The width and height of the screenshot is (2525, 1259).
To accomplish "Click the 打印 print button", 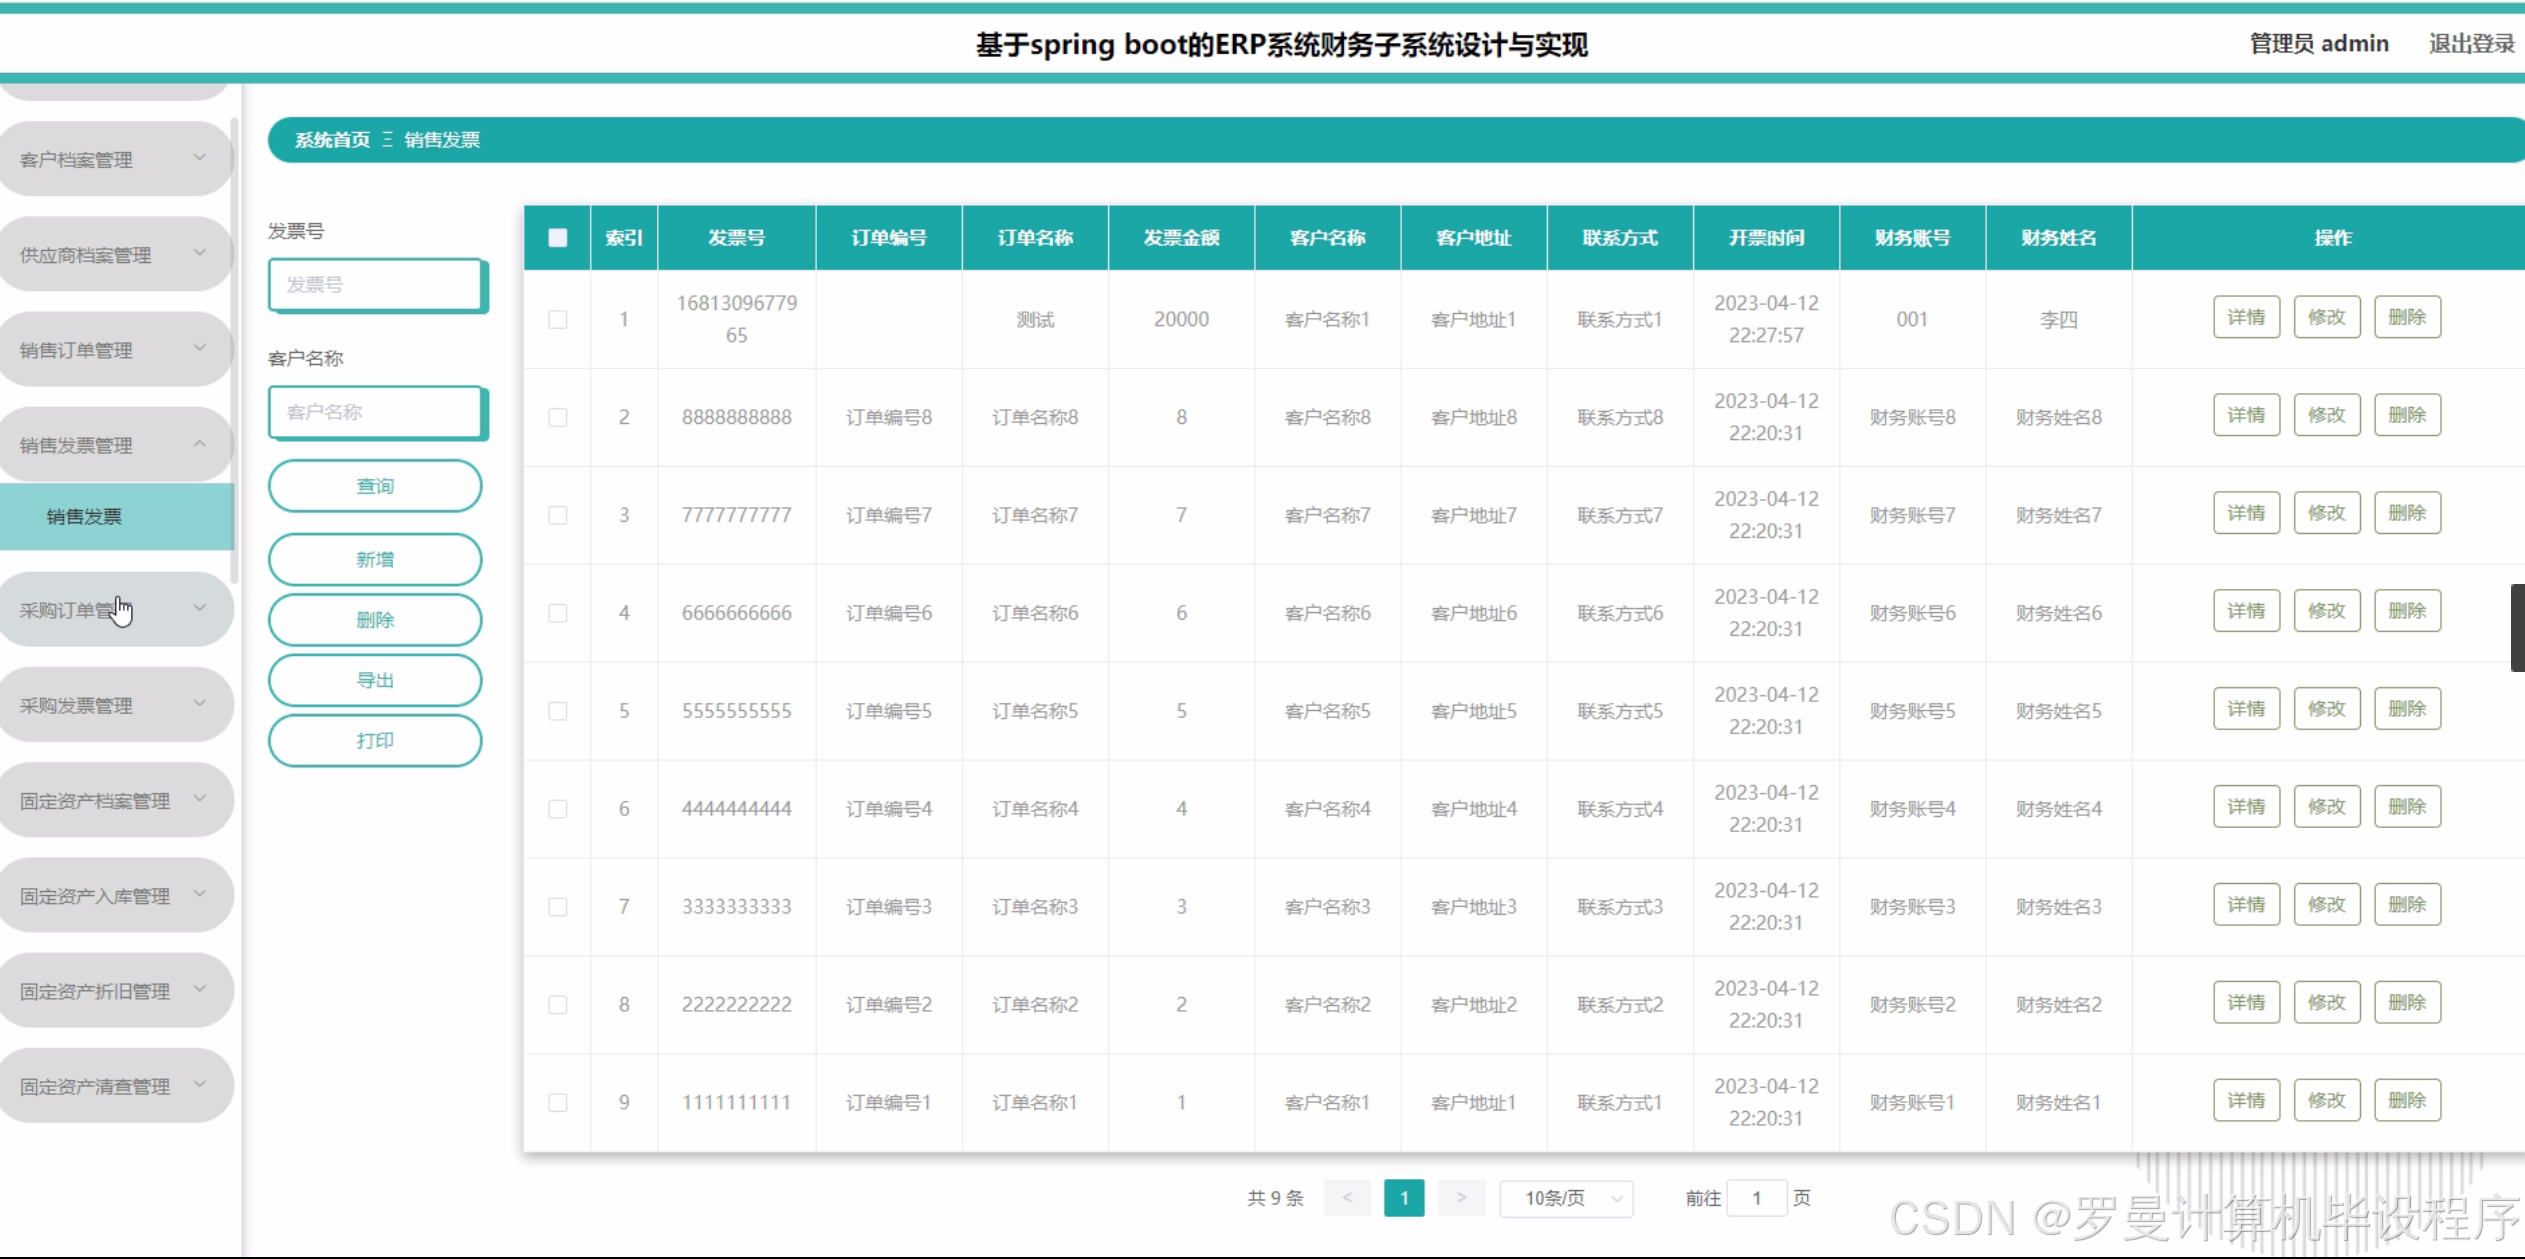I will pos(374,740).
